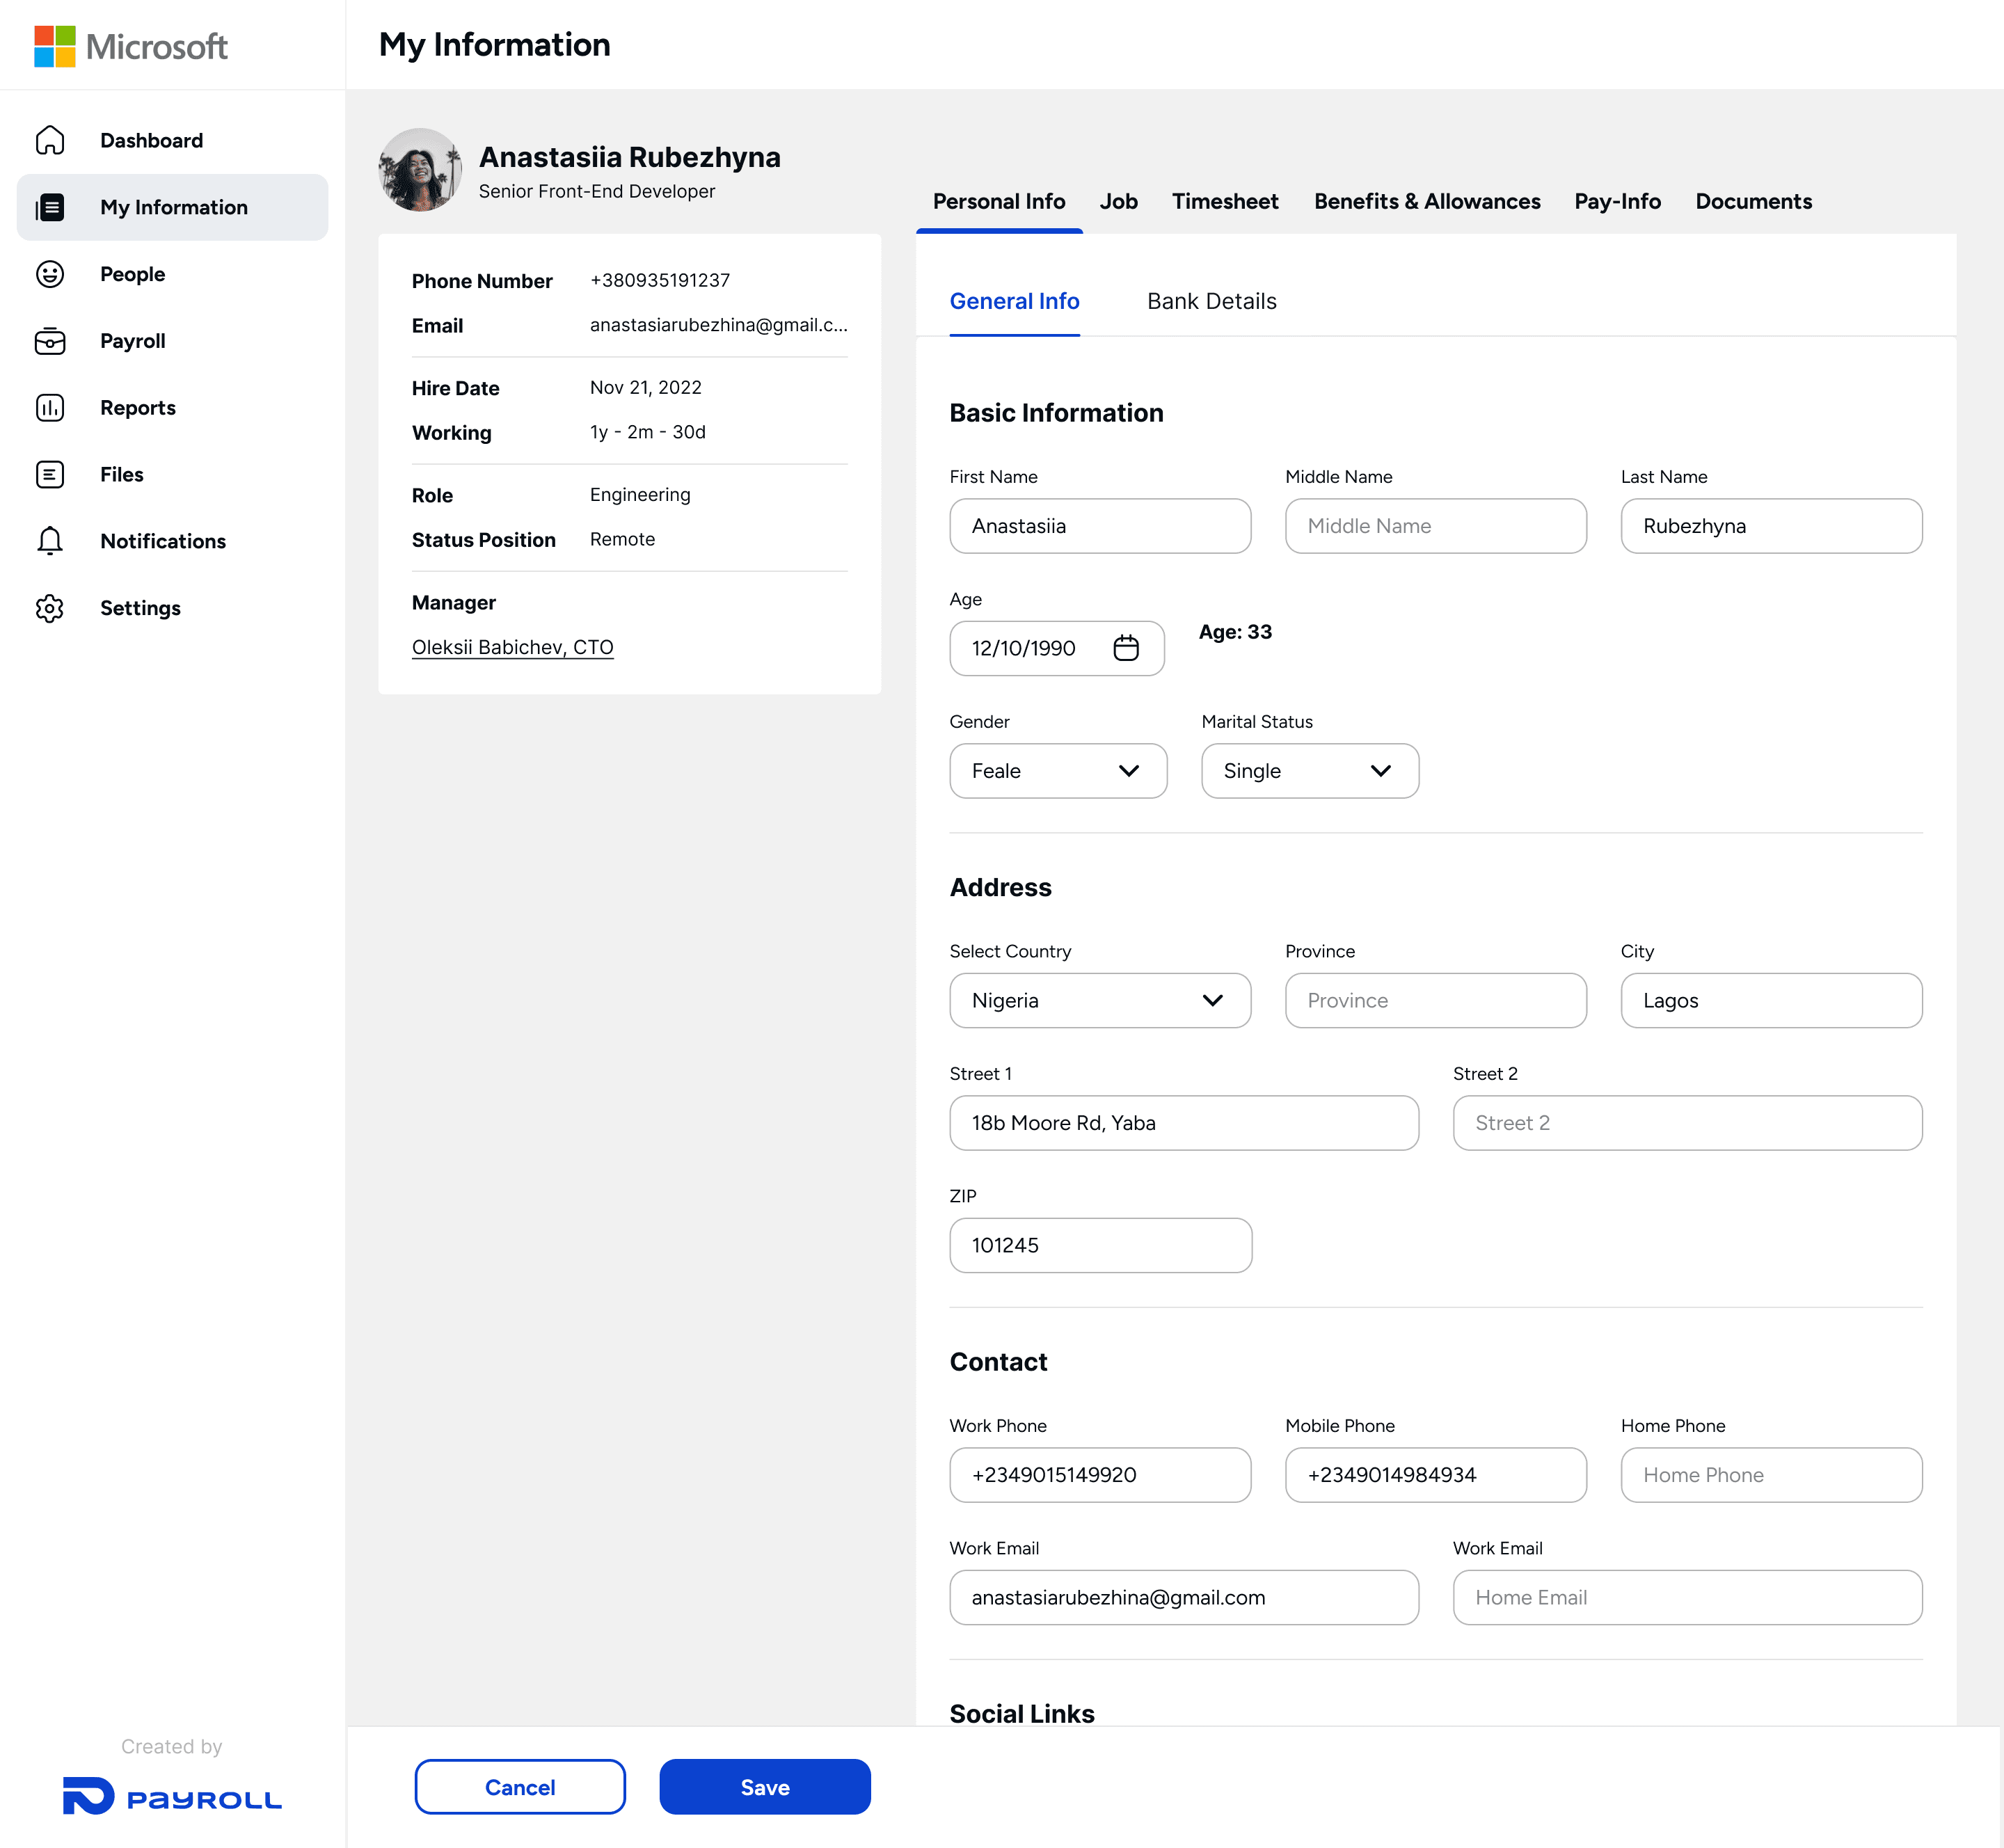Click Anastasiia's profile photo

(420, 170)
